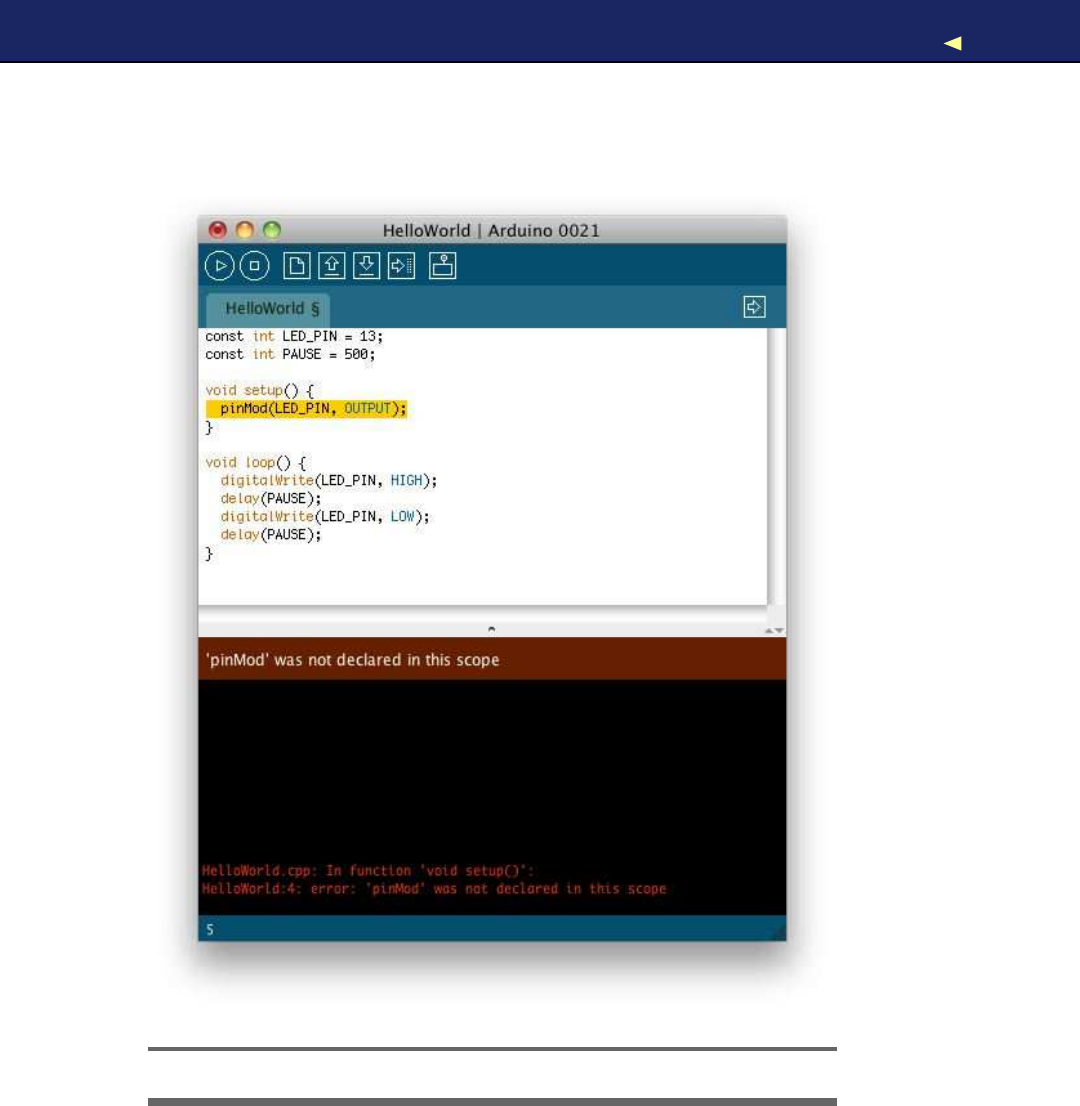
Task: Open the Serial Monitor icon
Action: pyautogui.click(x=442, y=266)
